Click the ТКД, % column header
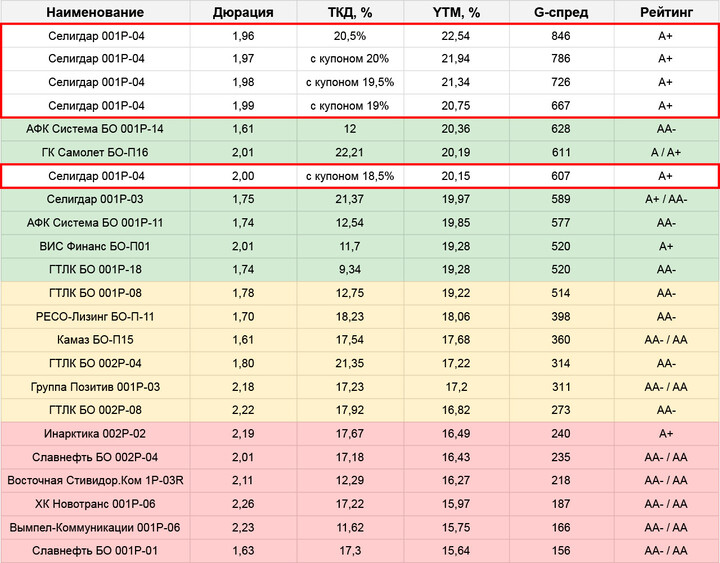Image resolution: width=720 pixels, height=563 pixels. pyautogui.click(x=350, y=12)
